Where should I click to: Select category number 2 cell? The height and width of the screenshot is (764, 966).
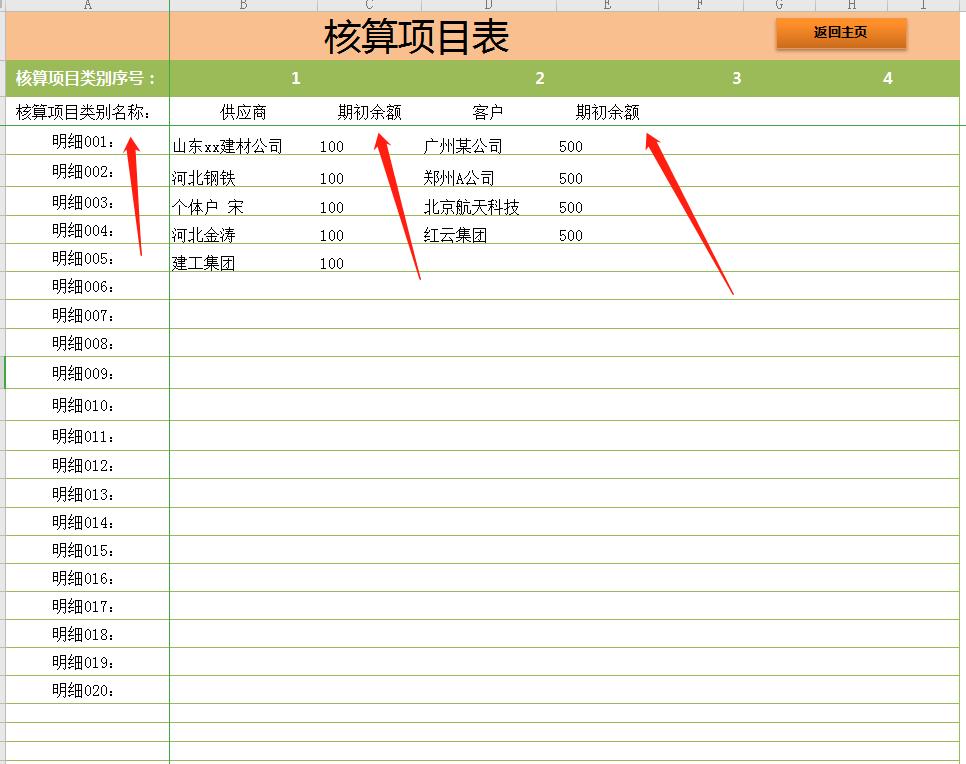click(x=540, y=78)
